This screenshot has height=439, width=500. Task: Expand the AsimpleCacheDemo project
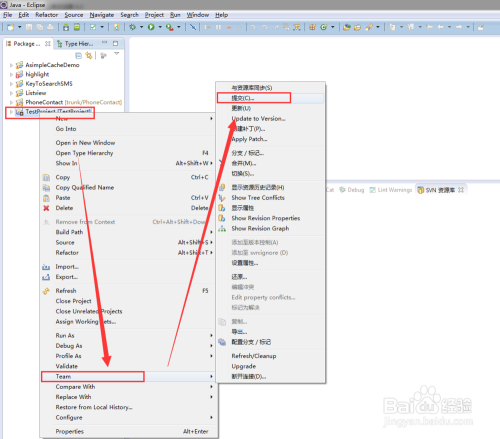11,65
